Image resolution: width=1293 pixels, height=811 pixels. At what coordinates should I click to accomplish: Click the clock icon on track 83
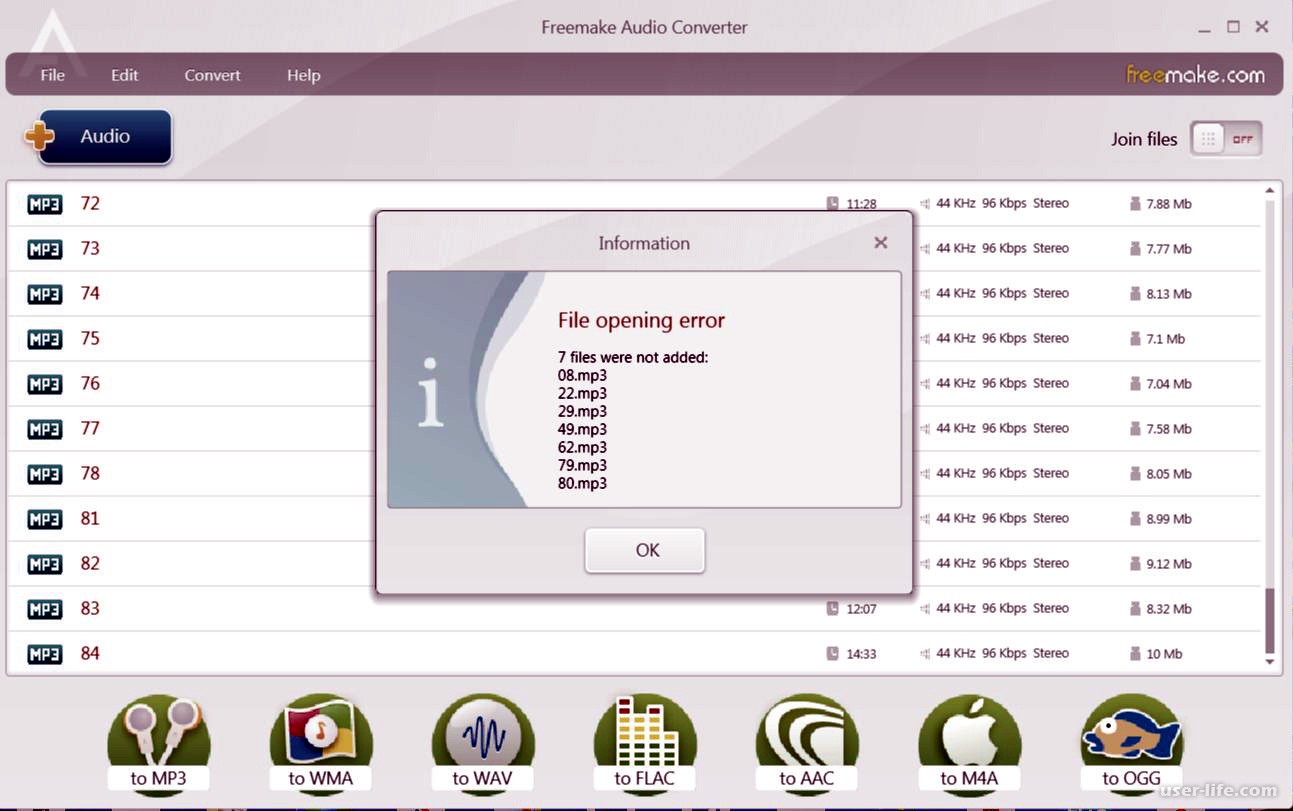tap(833, 608)
